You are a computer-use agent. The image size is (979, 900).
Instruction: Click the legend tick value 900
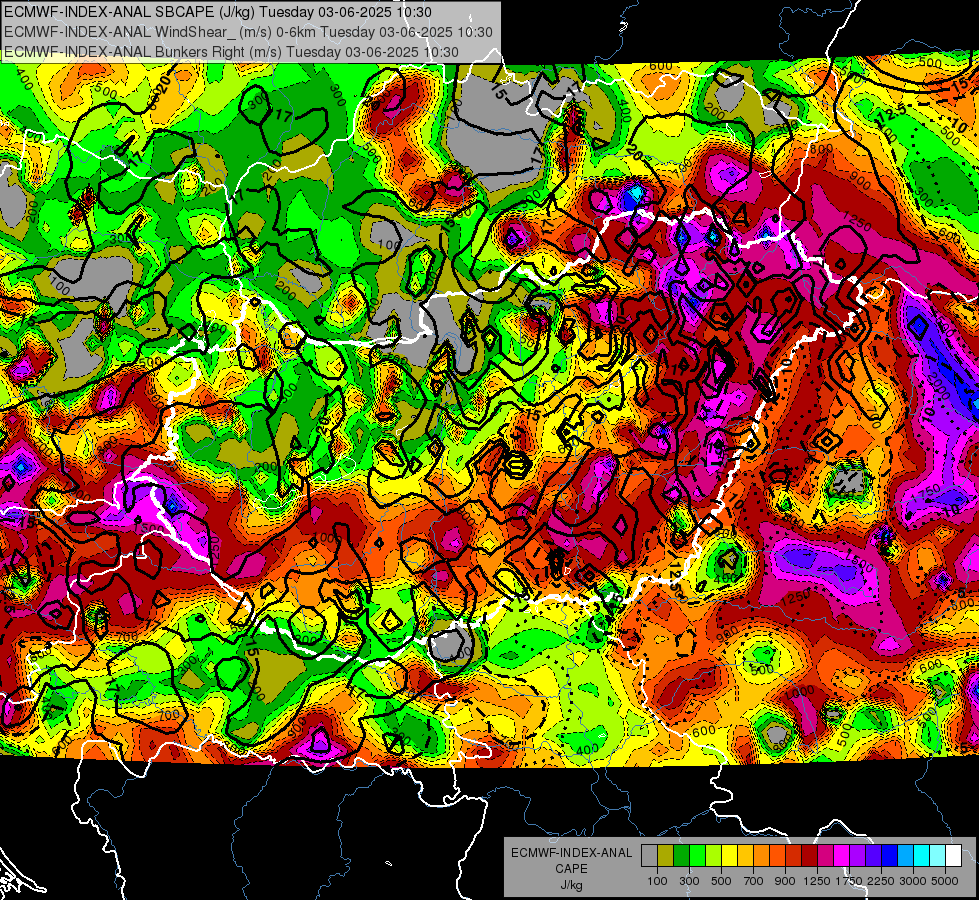(785, 881)
